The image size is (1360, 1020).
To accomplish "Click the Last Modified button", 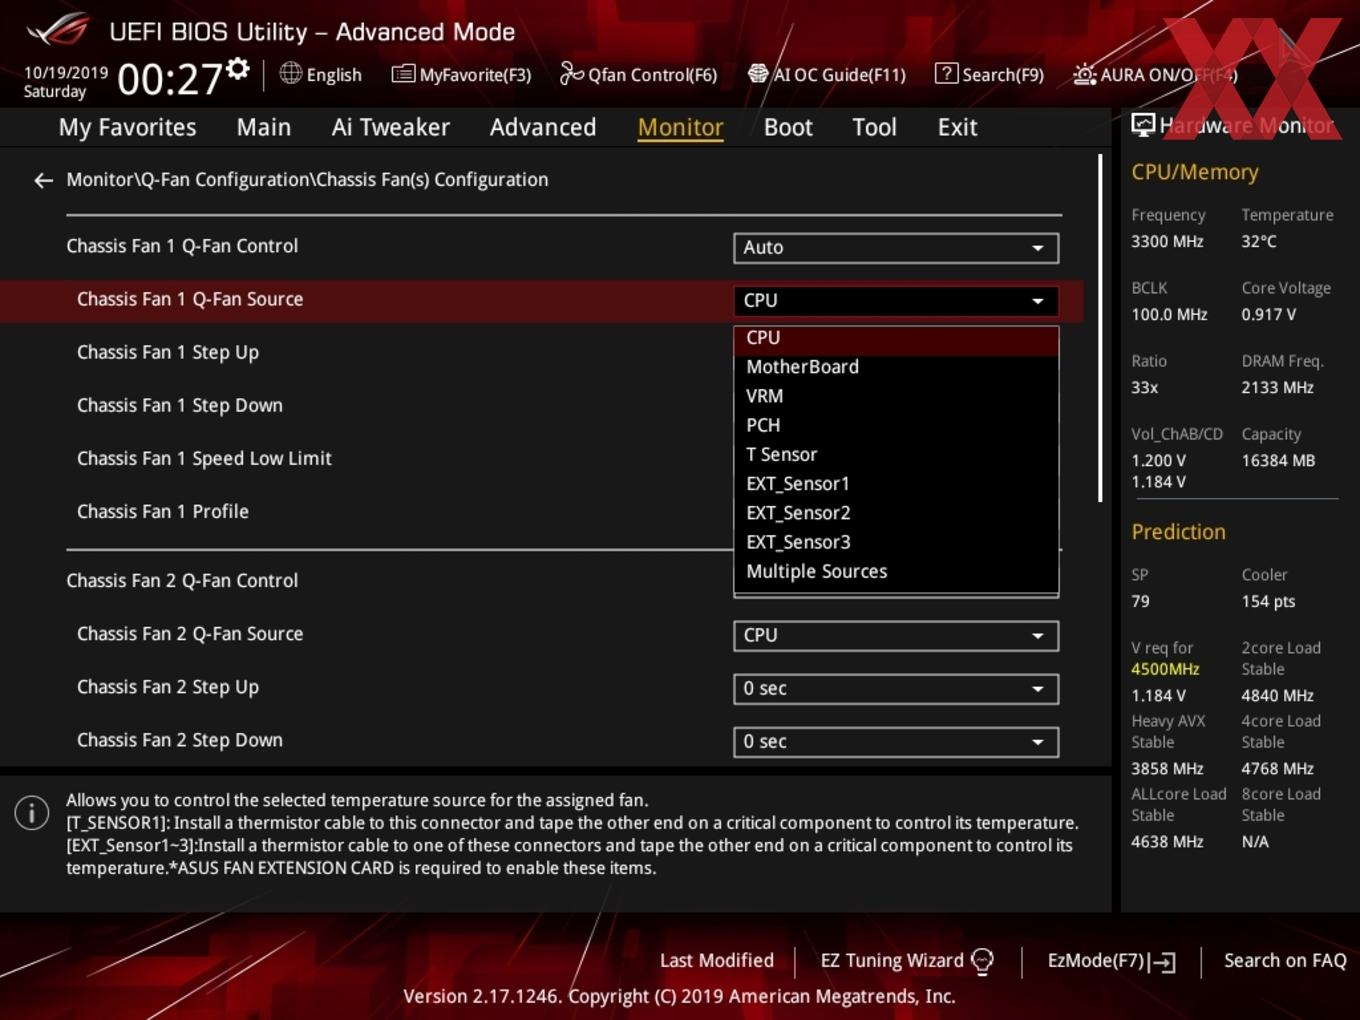I will coord(717,961).
